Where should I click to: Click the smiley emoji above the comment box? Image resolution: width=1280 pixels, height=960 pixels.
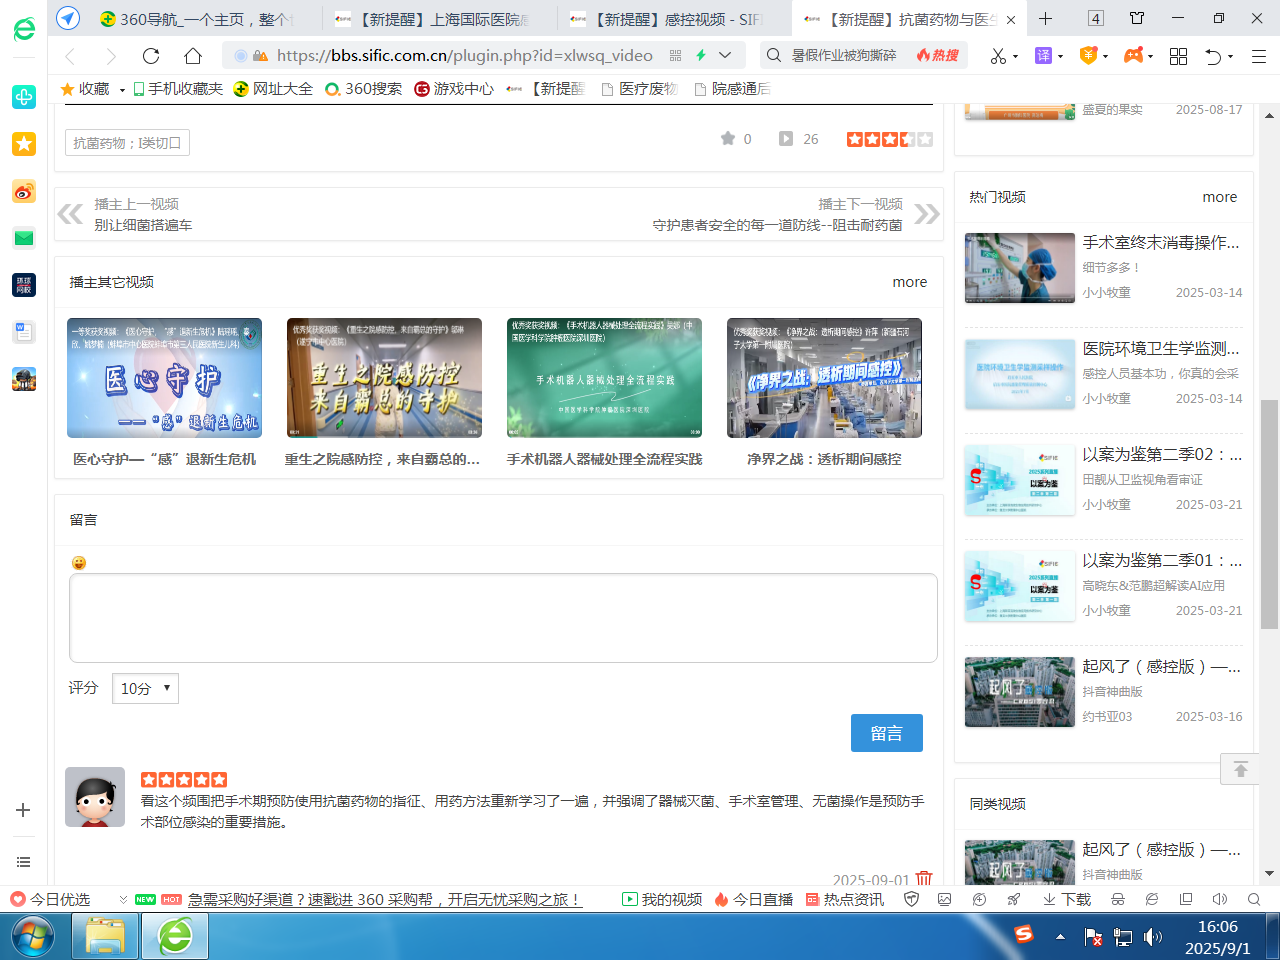tap(77, 563)
